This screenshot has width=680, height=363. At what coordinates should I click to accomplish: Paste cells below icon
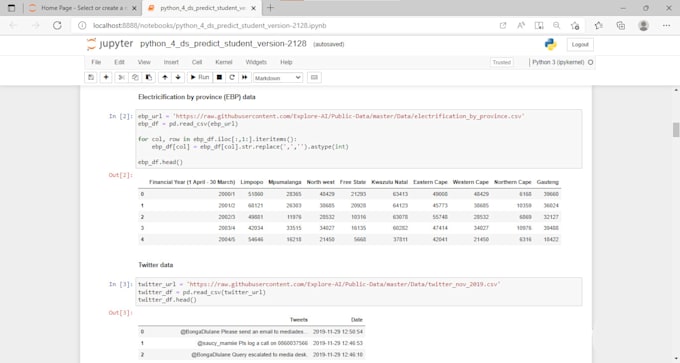coord(148,77)
